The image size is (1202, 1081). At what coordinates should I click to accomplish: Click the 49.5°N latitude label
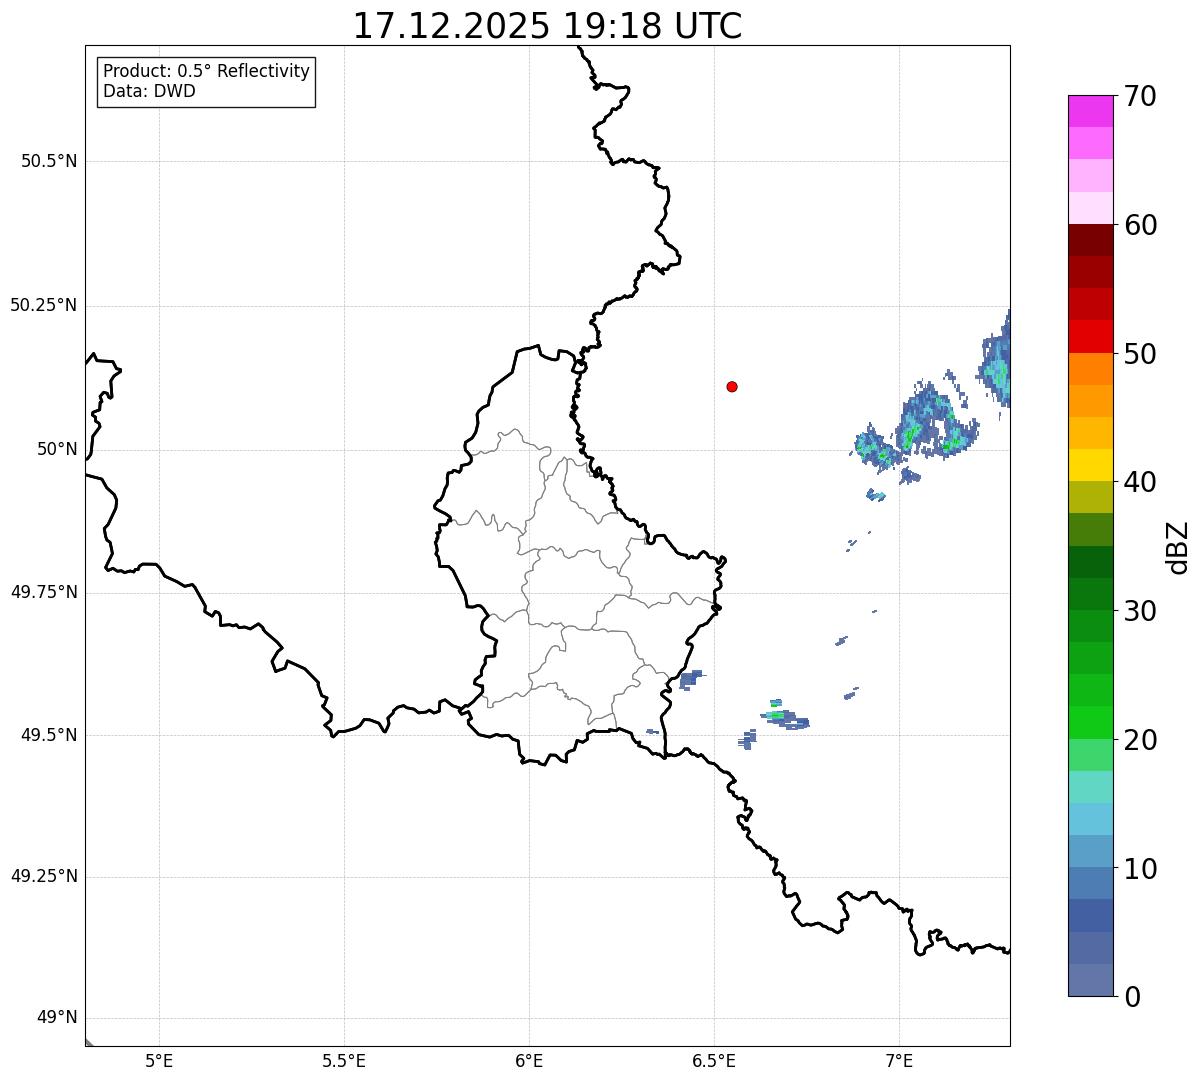pyautogui.click(x=49, y=735)
